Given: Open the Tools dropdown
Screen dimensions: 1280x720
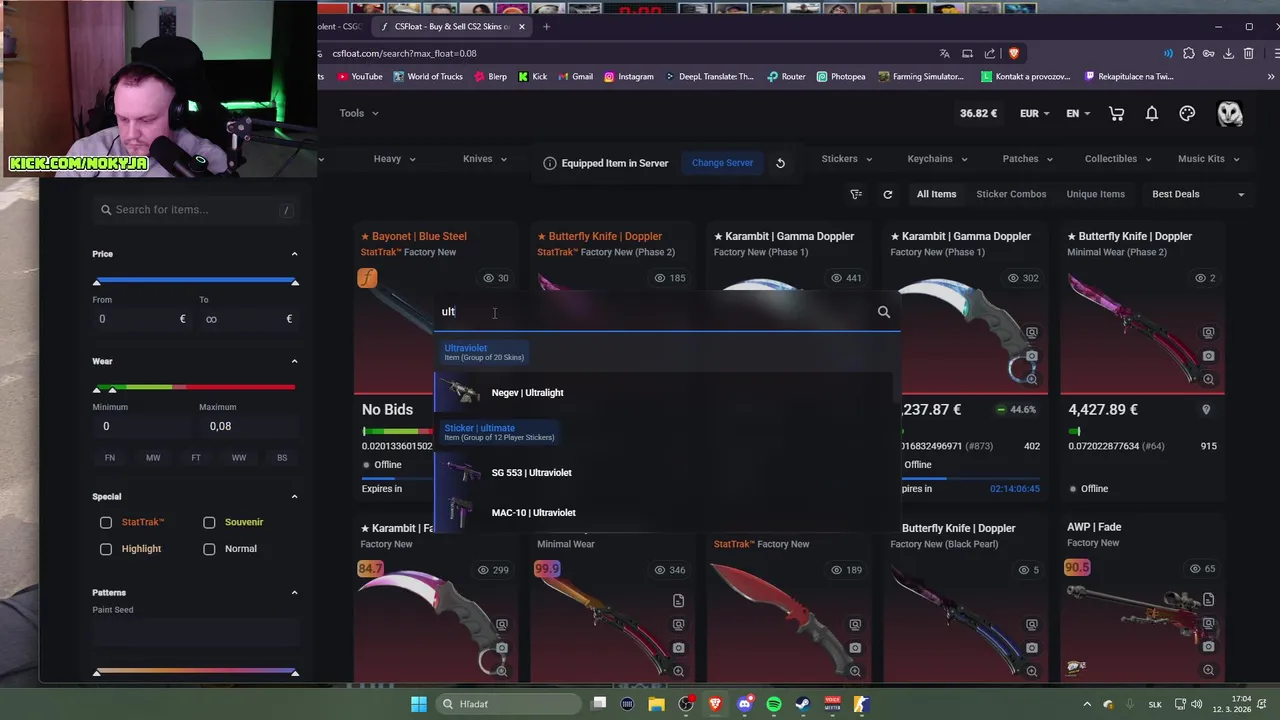Looking at the screenshot, I should click(359, 113).
